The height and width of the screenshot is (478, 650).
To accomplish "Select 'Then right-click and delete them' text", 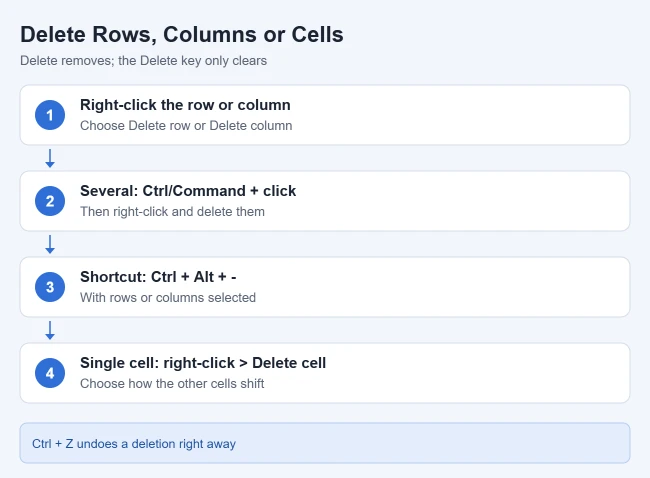I will tap(172, 211).
